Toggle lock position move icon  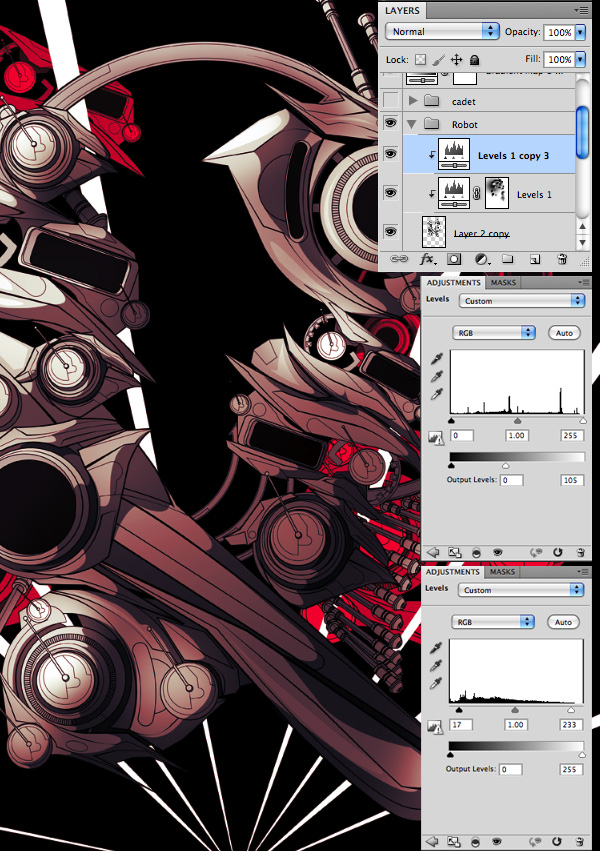pos(456,59)
